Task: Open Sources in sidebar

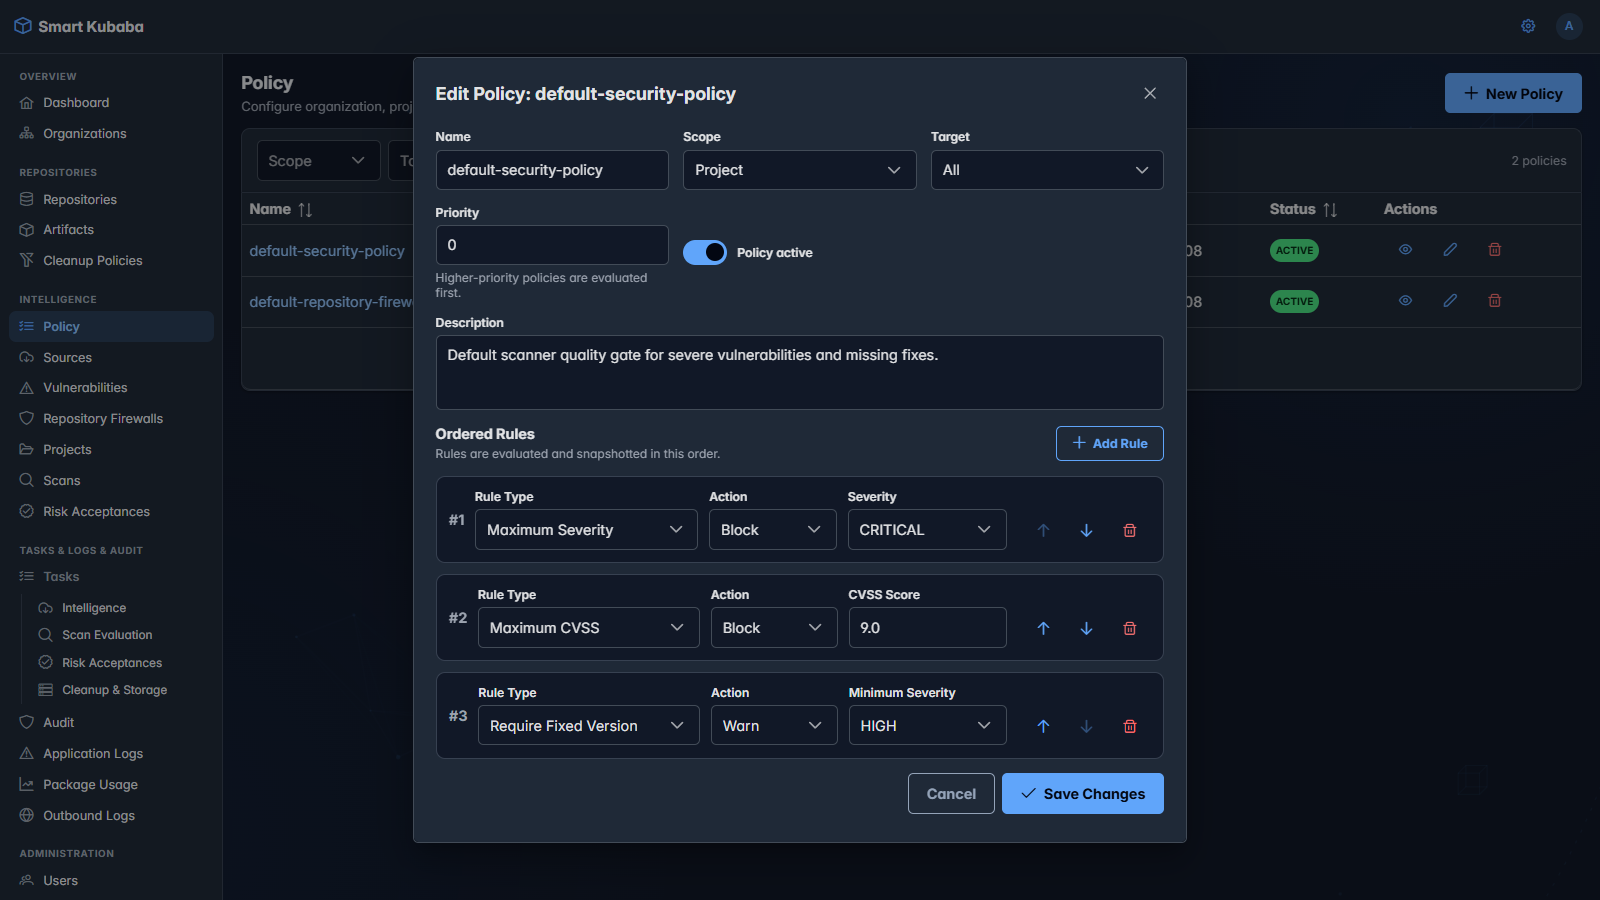Action: tap(111, 357)
